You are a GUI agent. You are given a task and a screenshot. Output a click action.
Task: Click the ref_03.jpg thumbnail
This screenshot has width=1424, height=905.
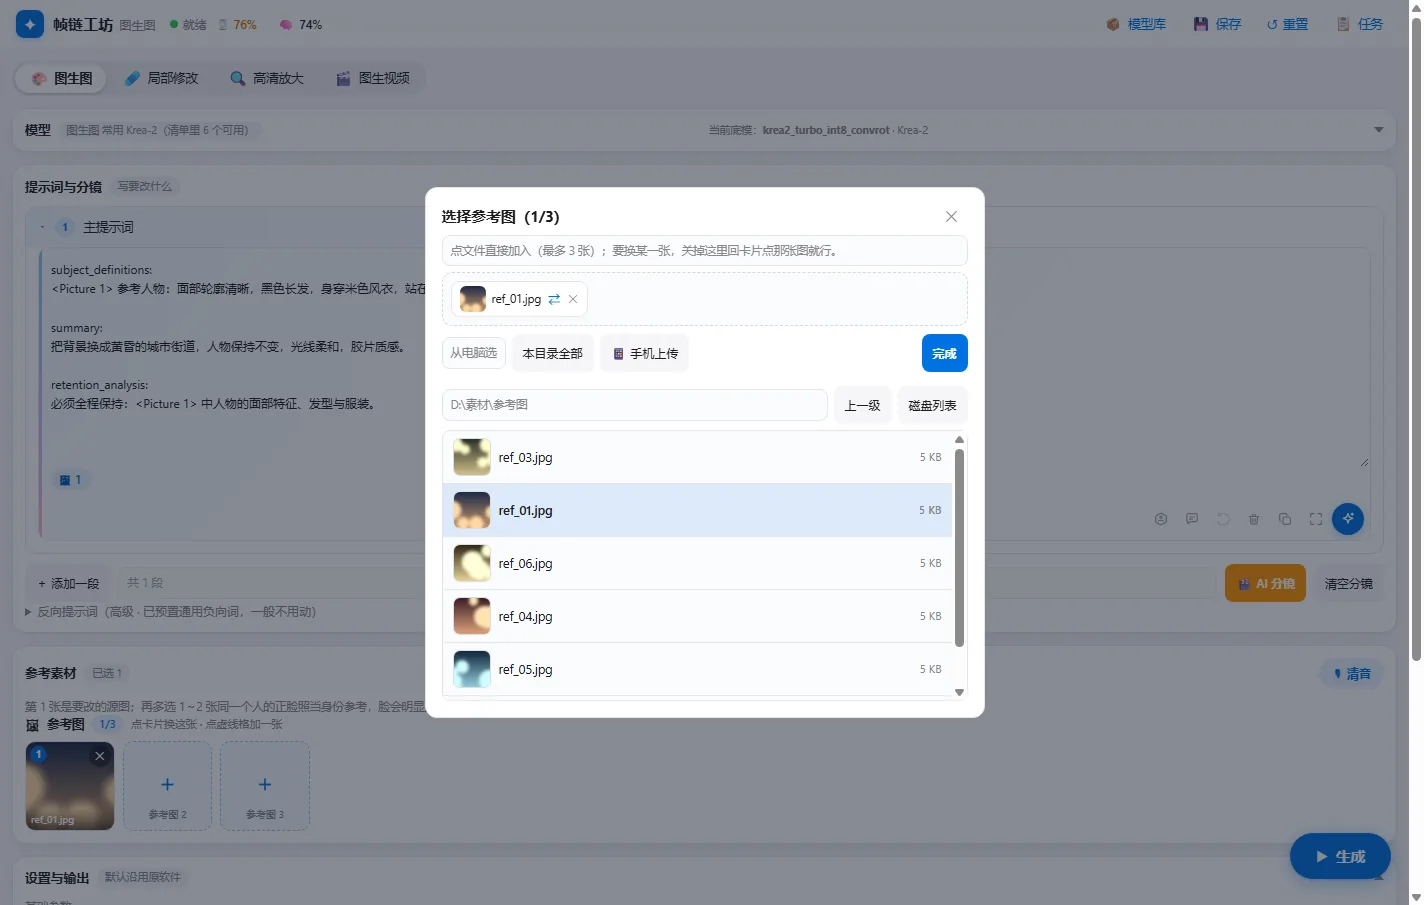tap(472, 457)
